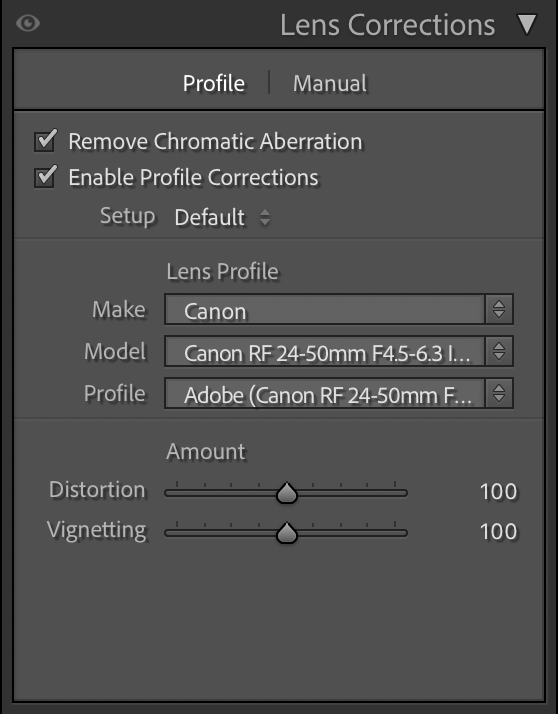Click the Distortion slider handle
This screenshot has width=558, height=714.
pyautogui.click(x=287, y=493)
